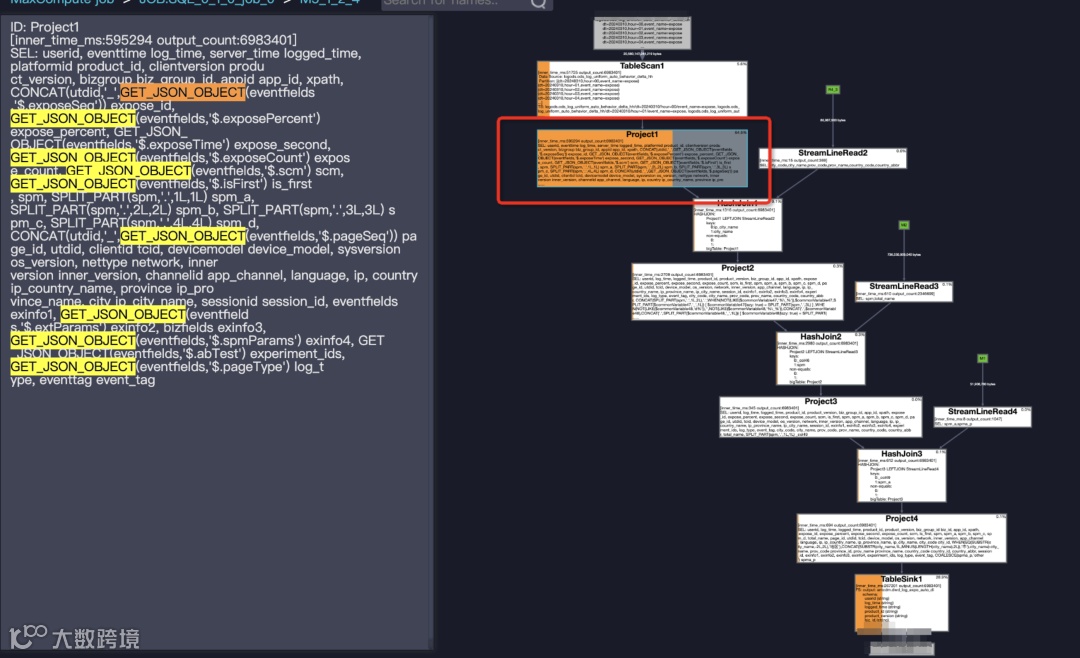The width and height of the screenshot is (1080, 658).
Task: Click the line starting 'SEL: userid, eventtime log_time'
Action: coord(185,53)
